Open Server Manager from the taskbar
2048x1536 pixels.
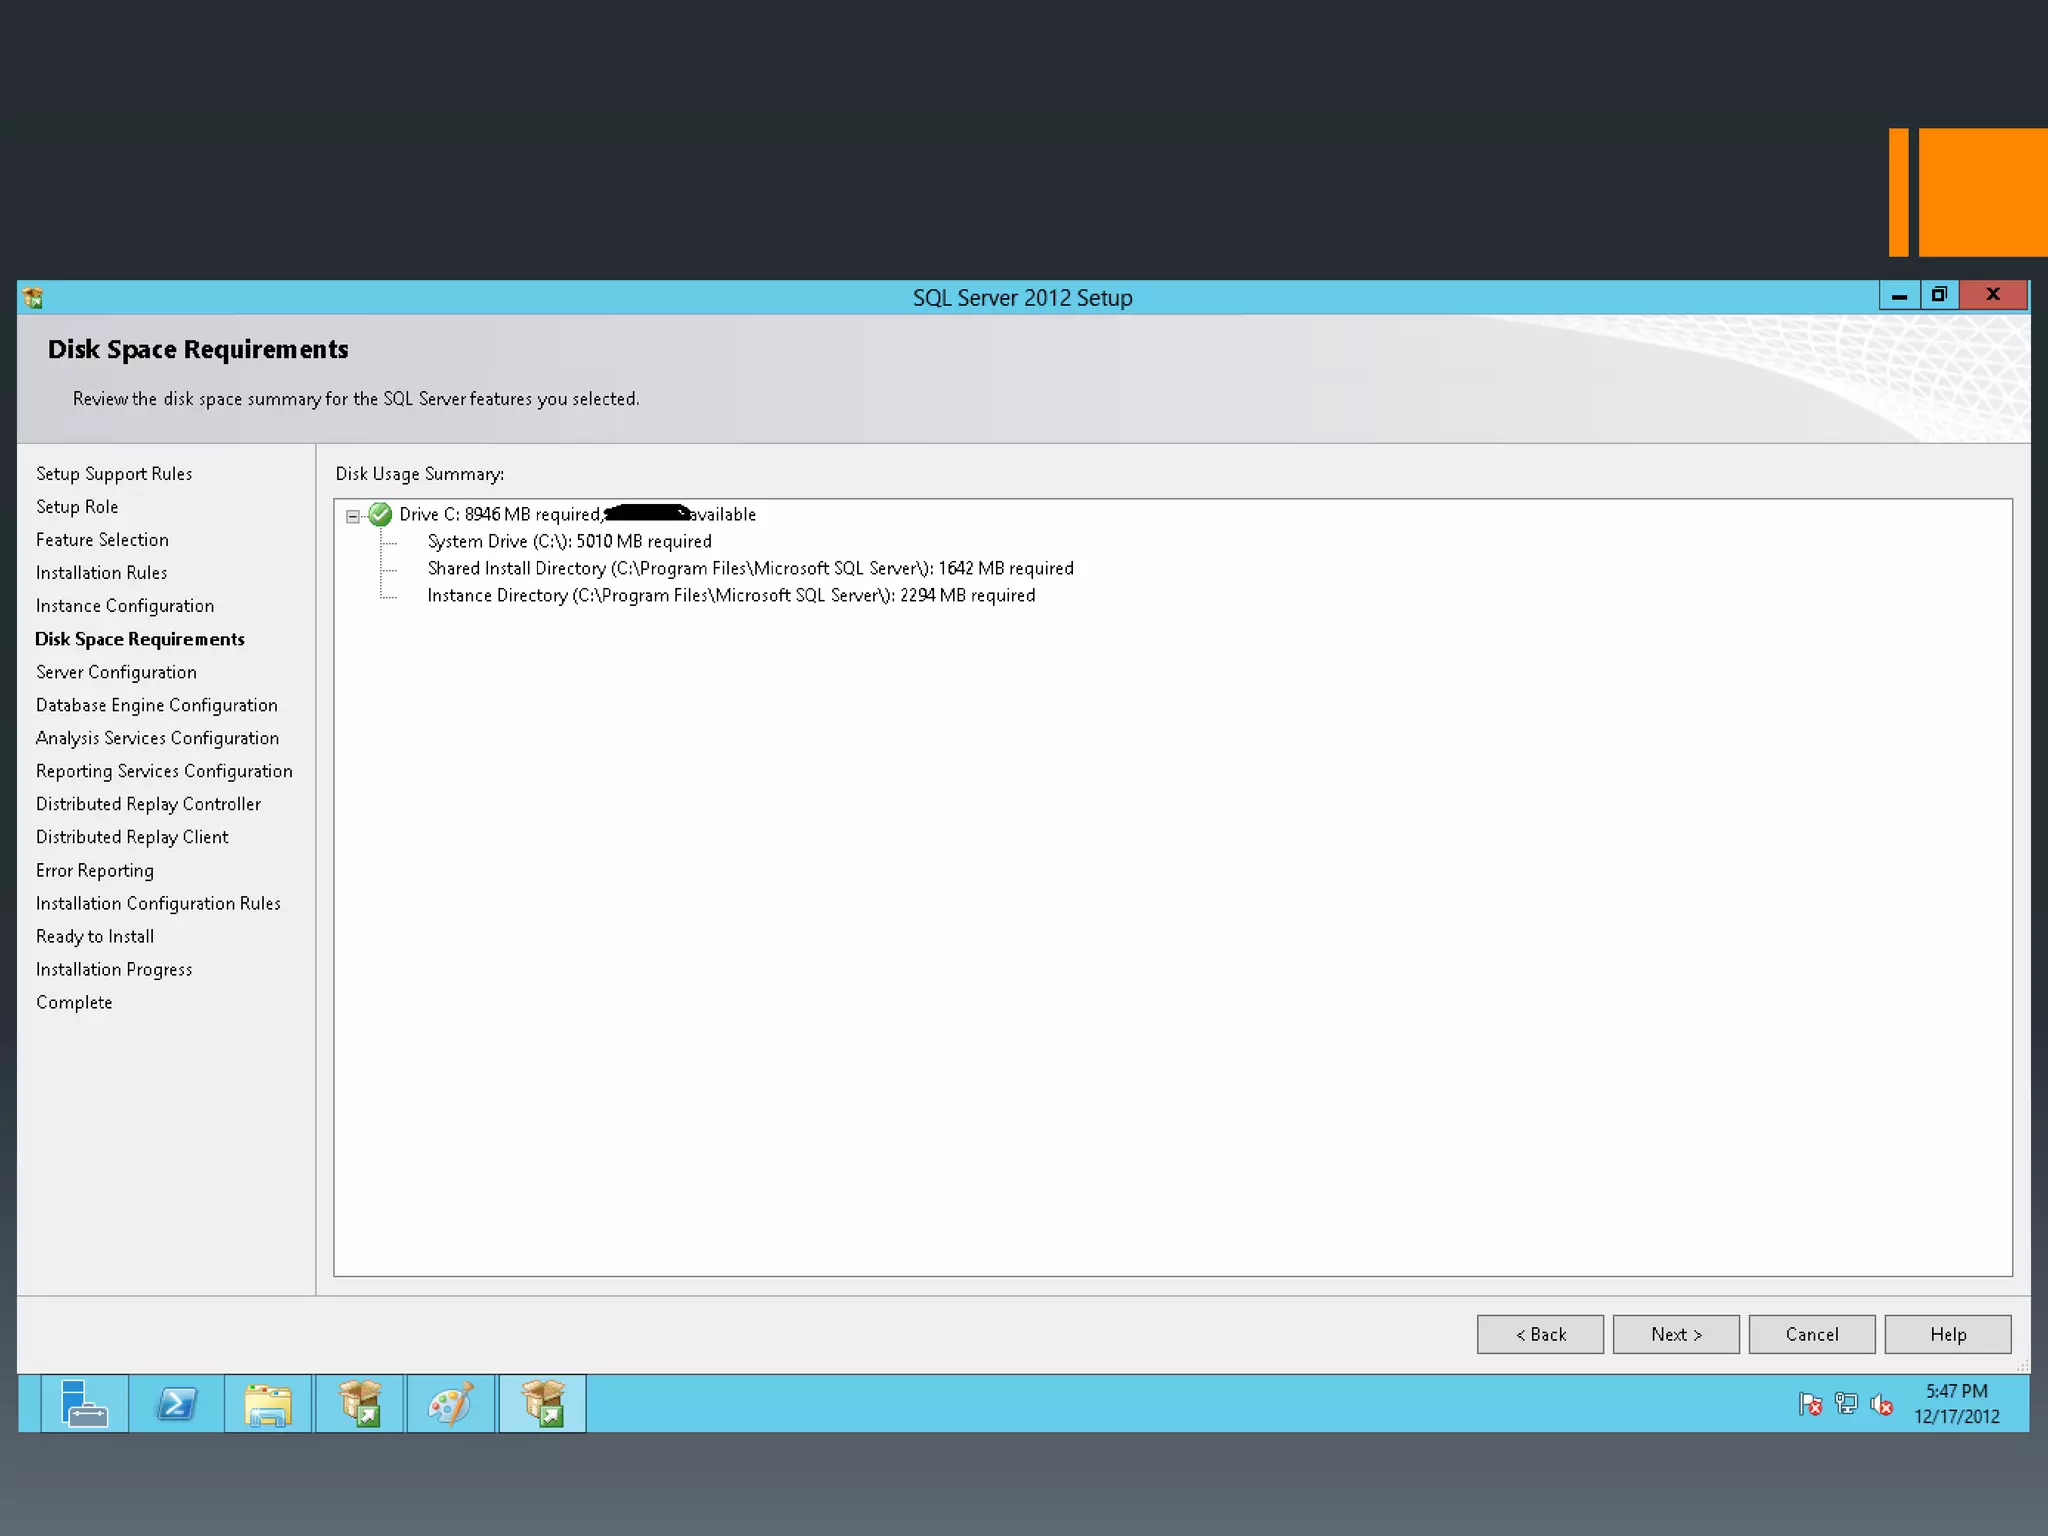coord(84,1403)
